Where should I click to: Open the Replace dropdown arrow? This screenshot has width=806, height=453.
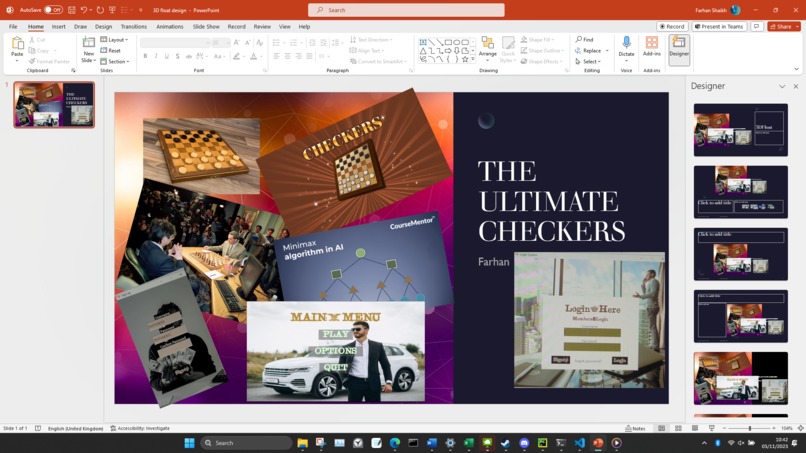pos(607,50)
